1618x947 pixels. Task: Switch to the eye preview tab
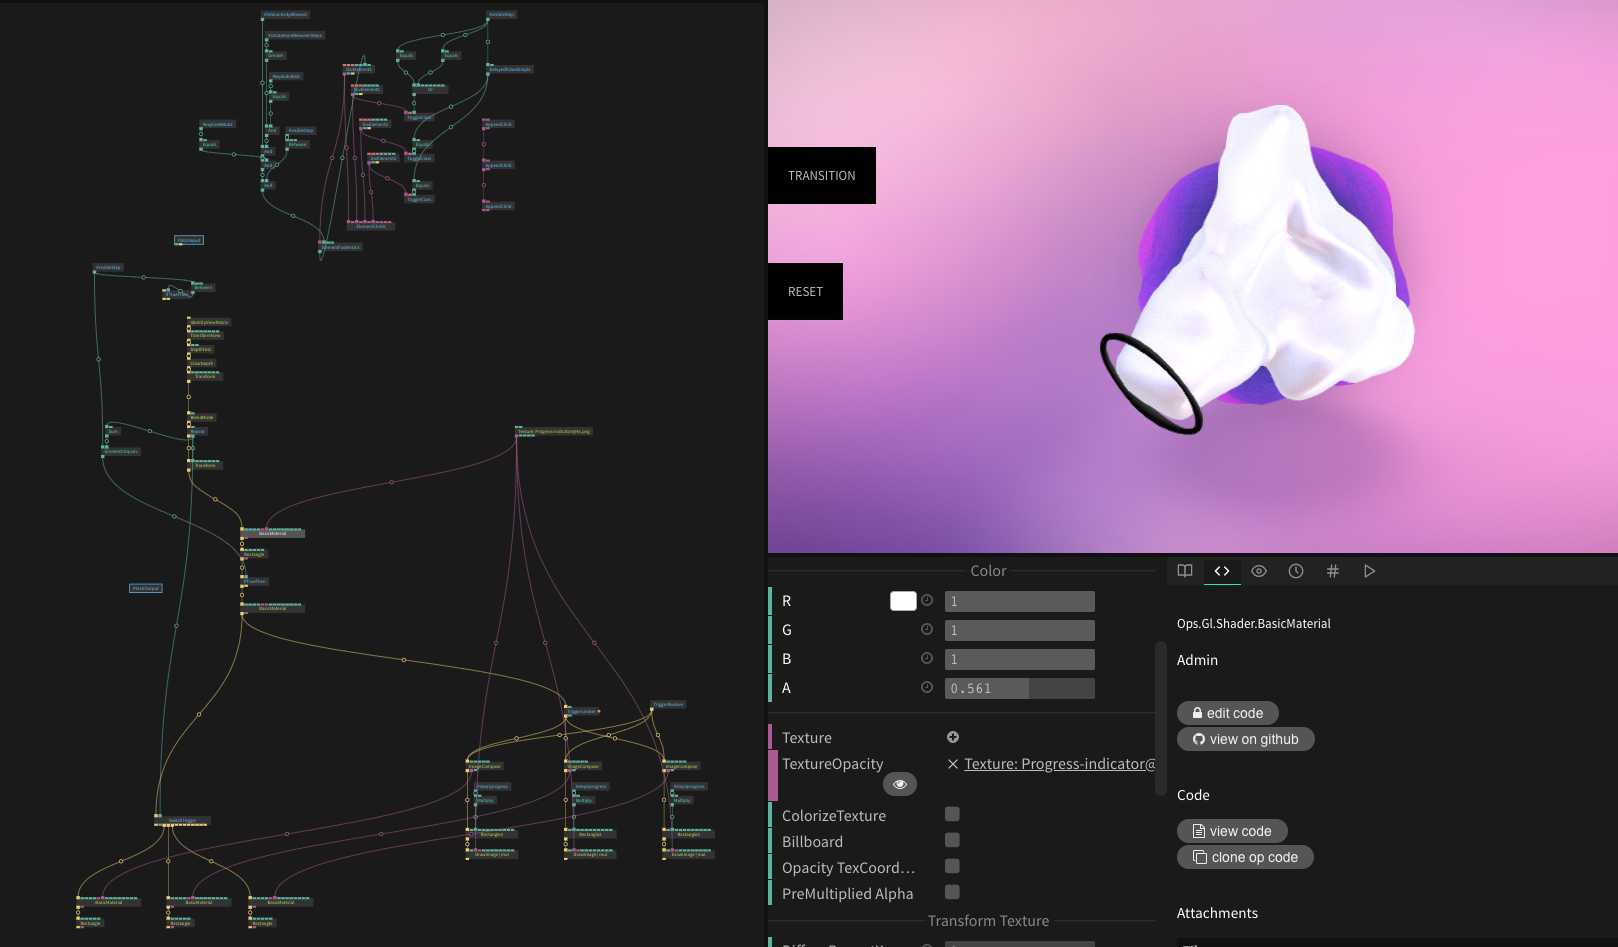click(x=1258, y=570)
